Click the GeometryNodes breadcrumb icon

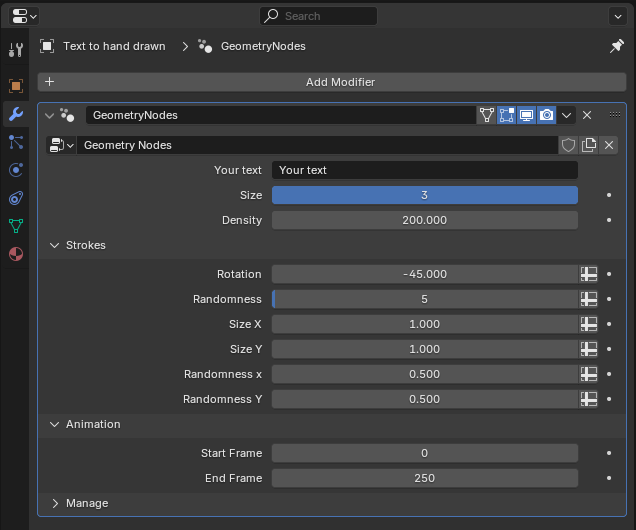click(205, 46)
